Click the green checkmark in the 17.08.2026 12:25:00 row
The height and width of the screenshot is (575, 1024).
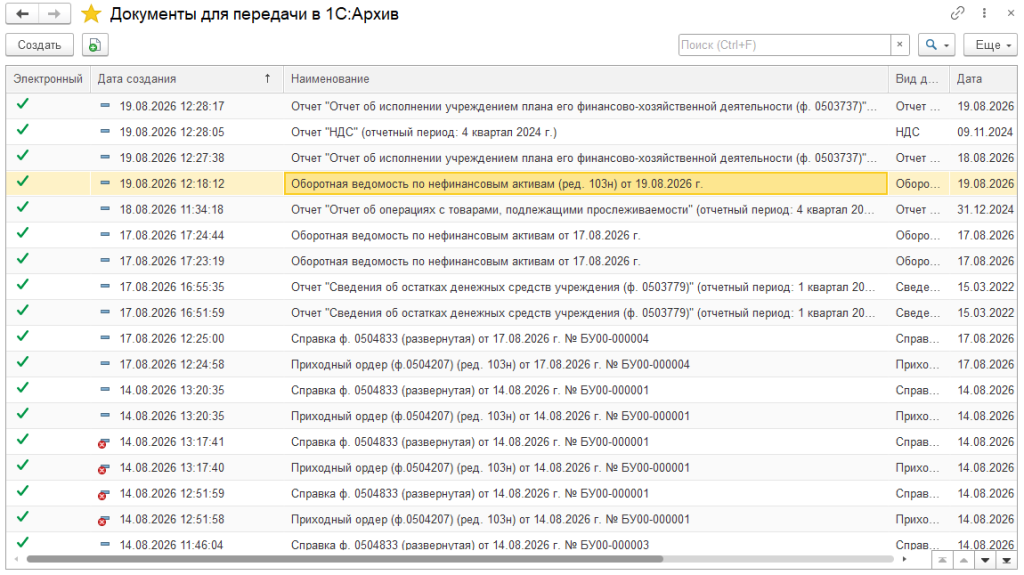pyautogui.click(x=23, y=337)
